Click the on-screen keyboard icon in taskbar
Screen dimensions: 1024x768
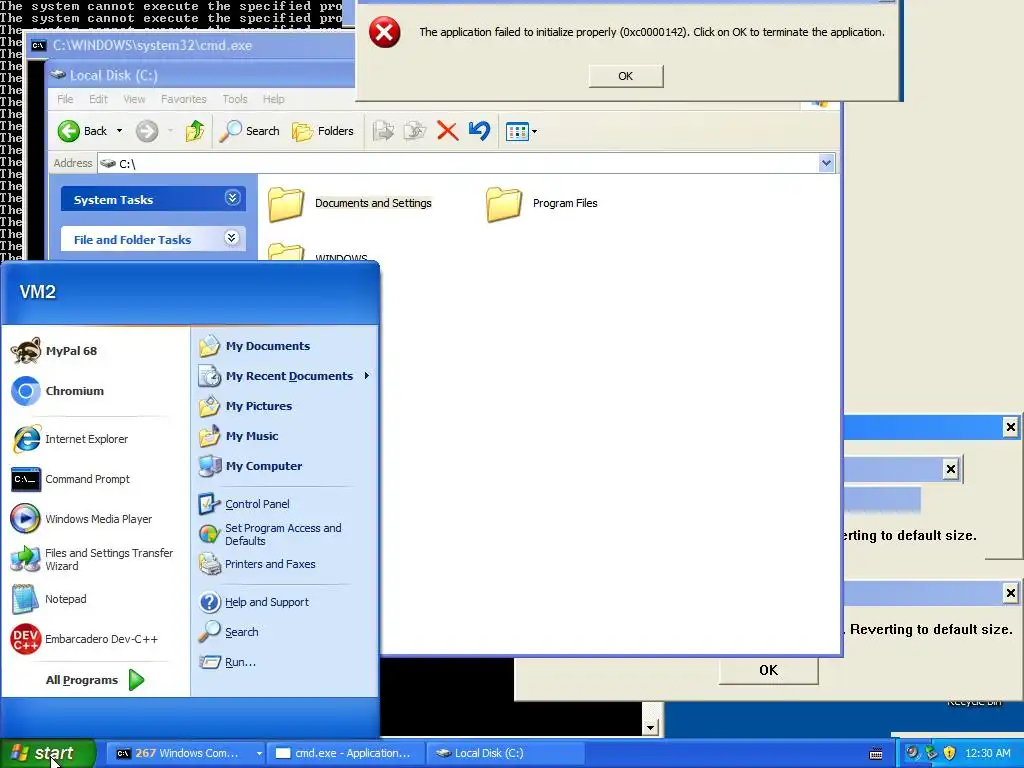coord(876,754)
